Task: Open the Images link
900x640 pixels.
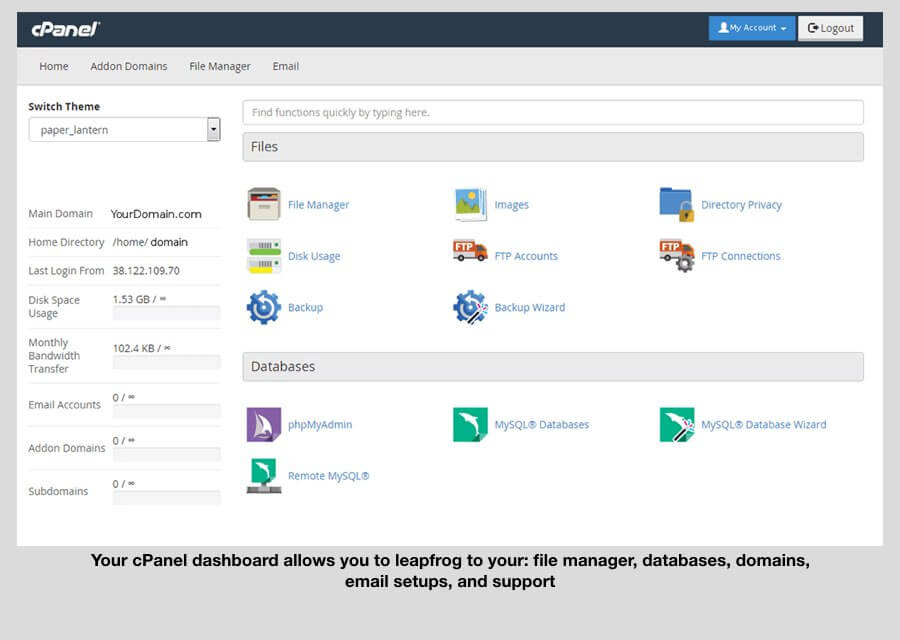Action: click(x=511, y=204)
